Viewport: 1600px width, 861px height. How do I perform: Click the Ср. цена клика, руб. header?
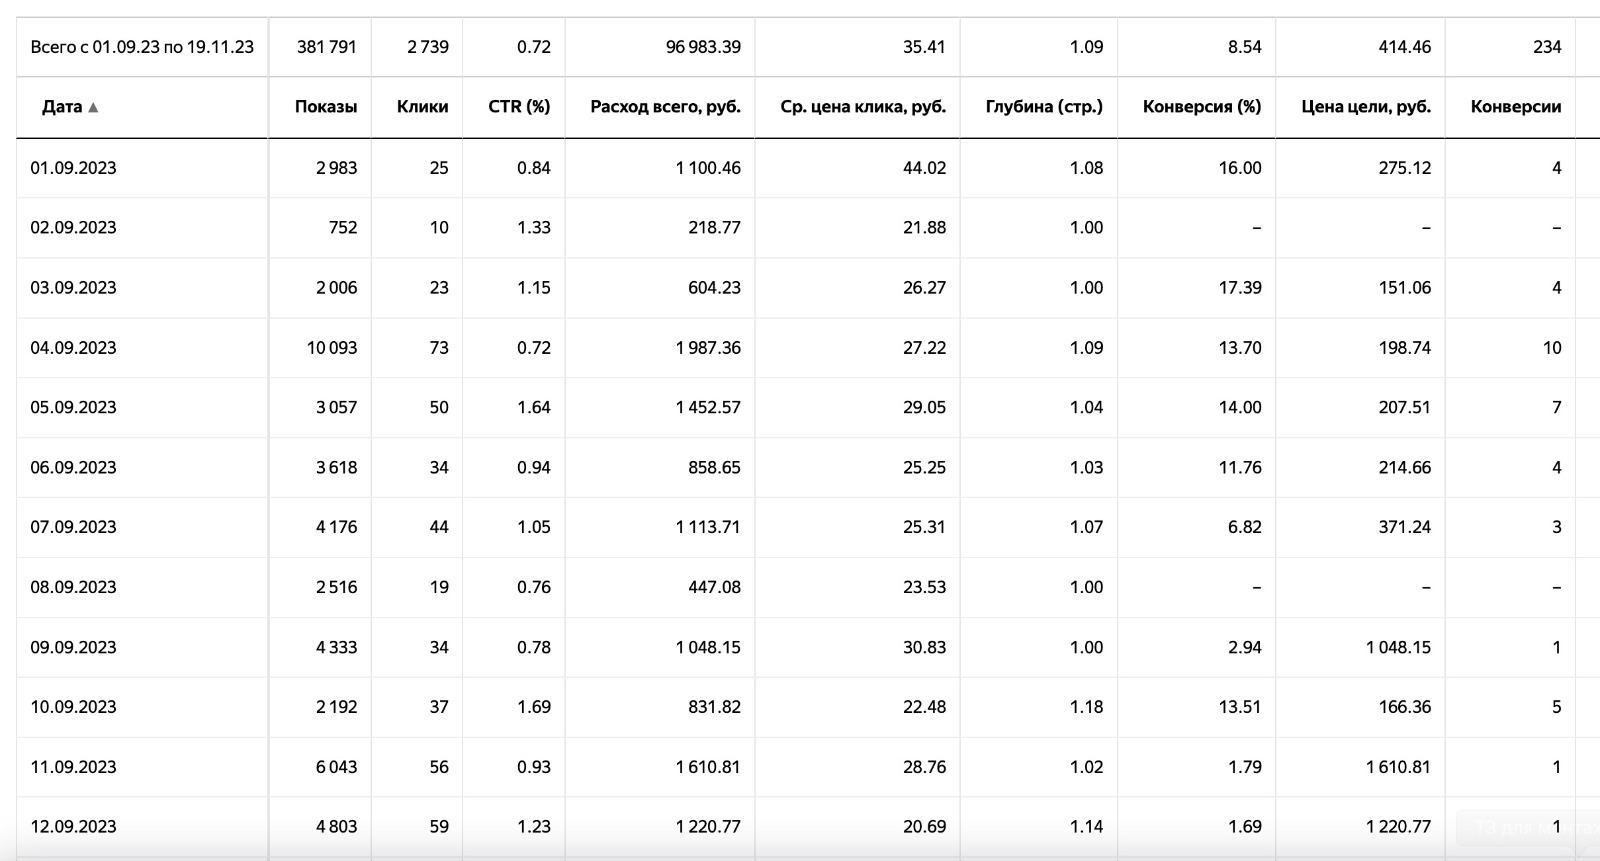tap(863, 107)
